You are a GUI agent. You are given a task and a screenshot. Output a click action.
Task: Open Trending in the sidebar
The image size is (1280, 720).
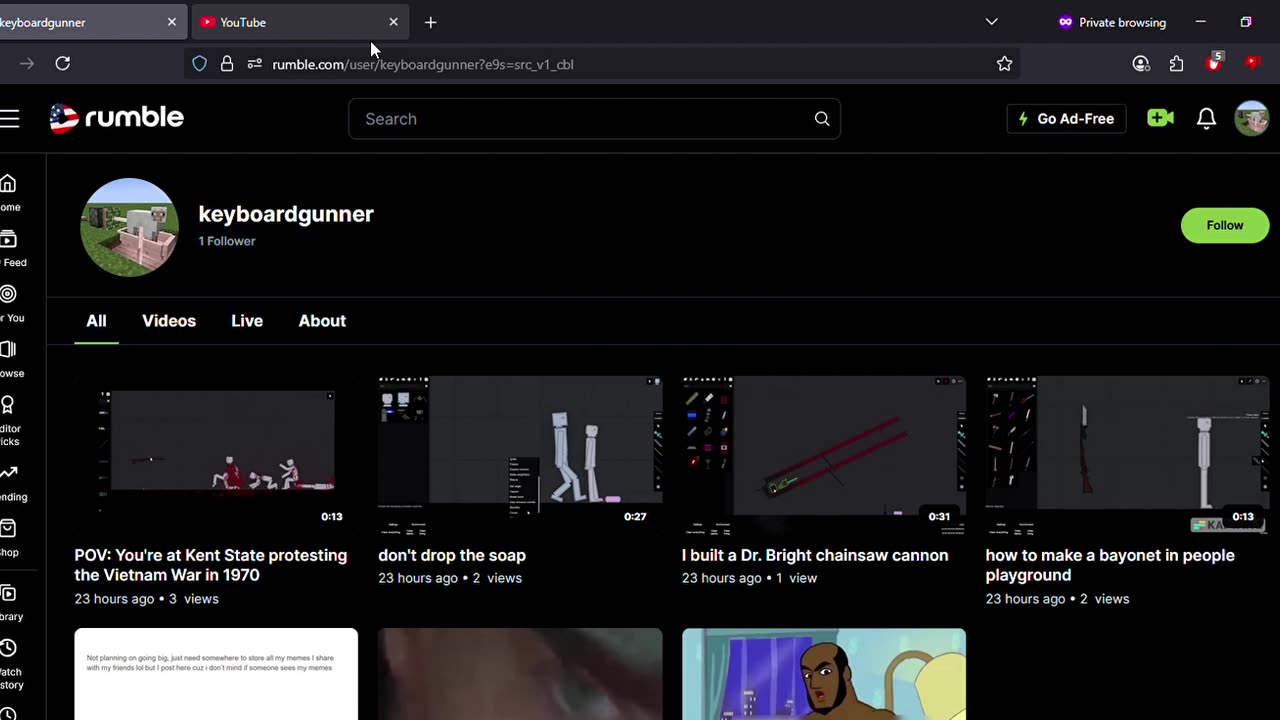[10, 483]
